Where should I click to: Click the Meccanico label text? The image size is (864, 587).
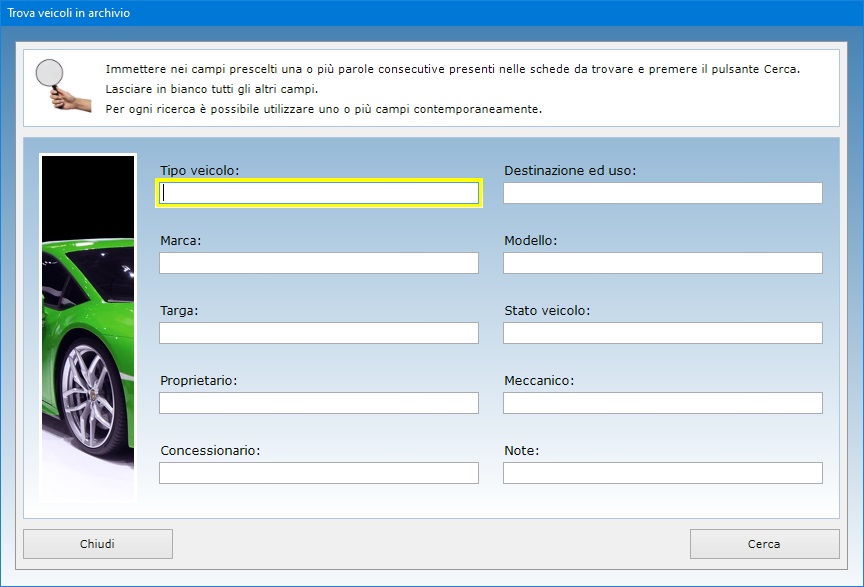539,381
